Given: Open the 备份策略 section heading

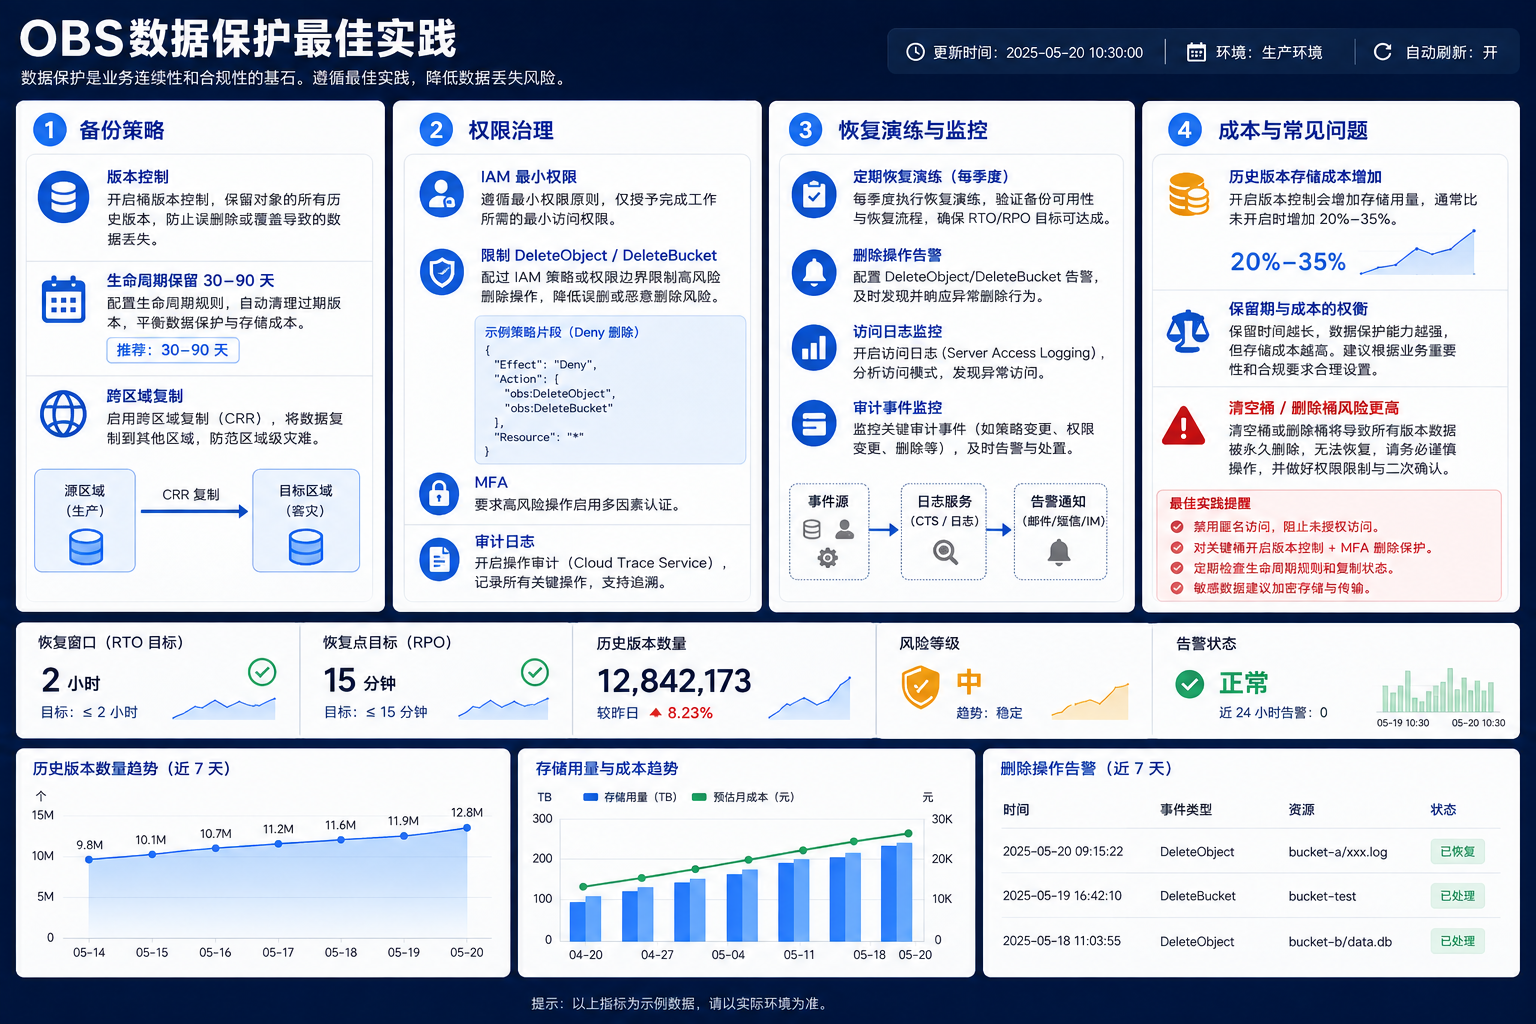Looking at the screenshot, I should point(121,130).
